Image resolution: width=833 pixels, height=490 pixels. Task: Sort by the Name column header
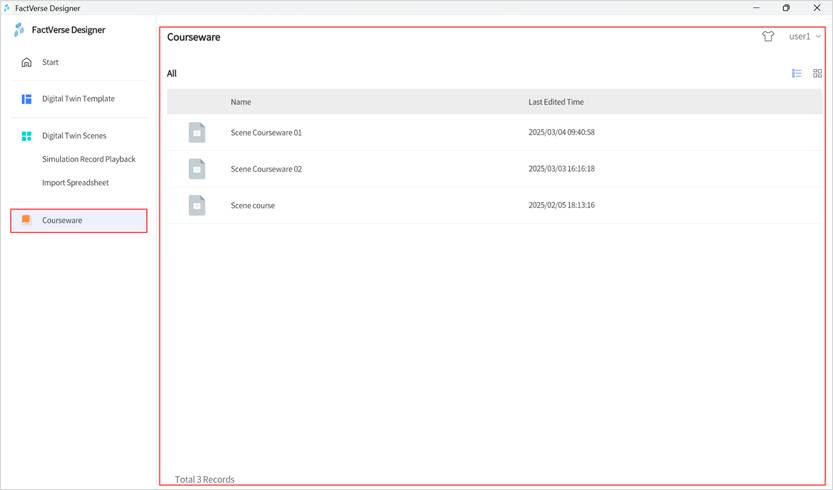tap(240, 102)
